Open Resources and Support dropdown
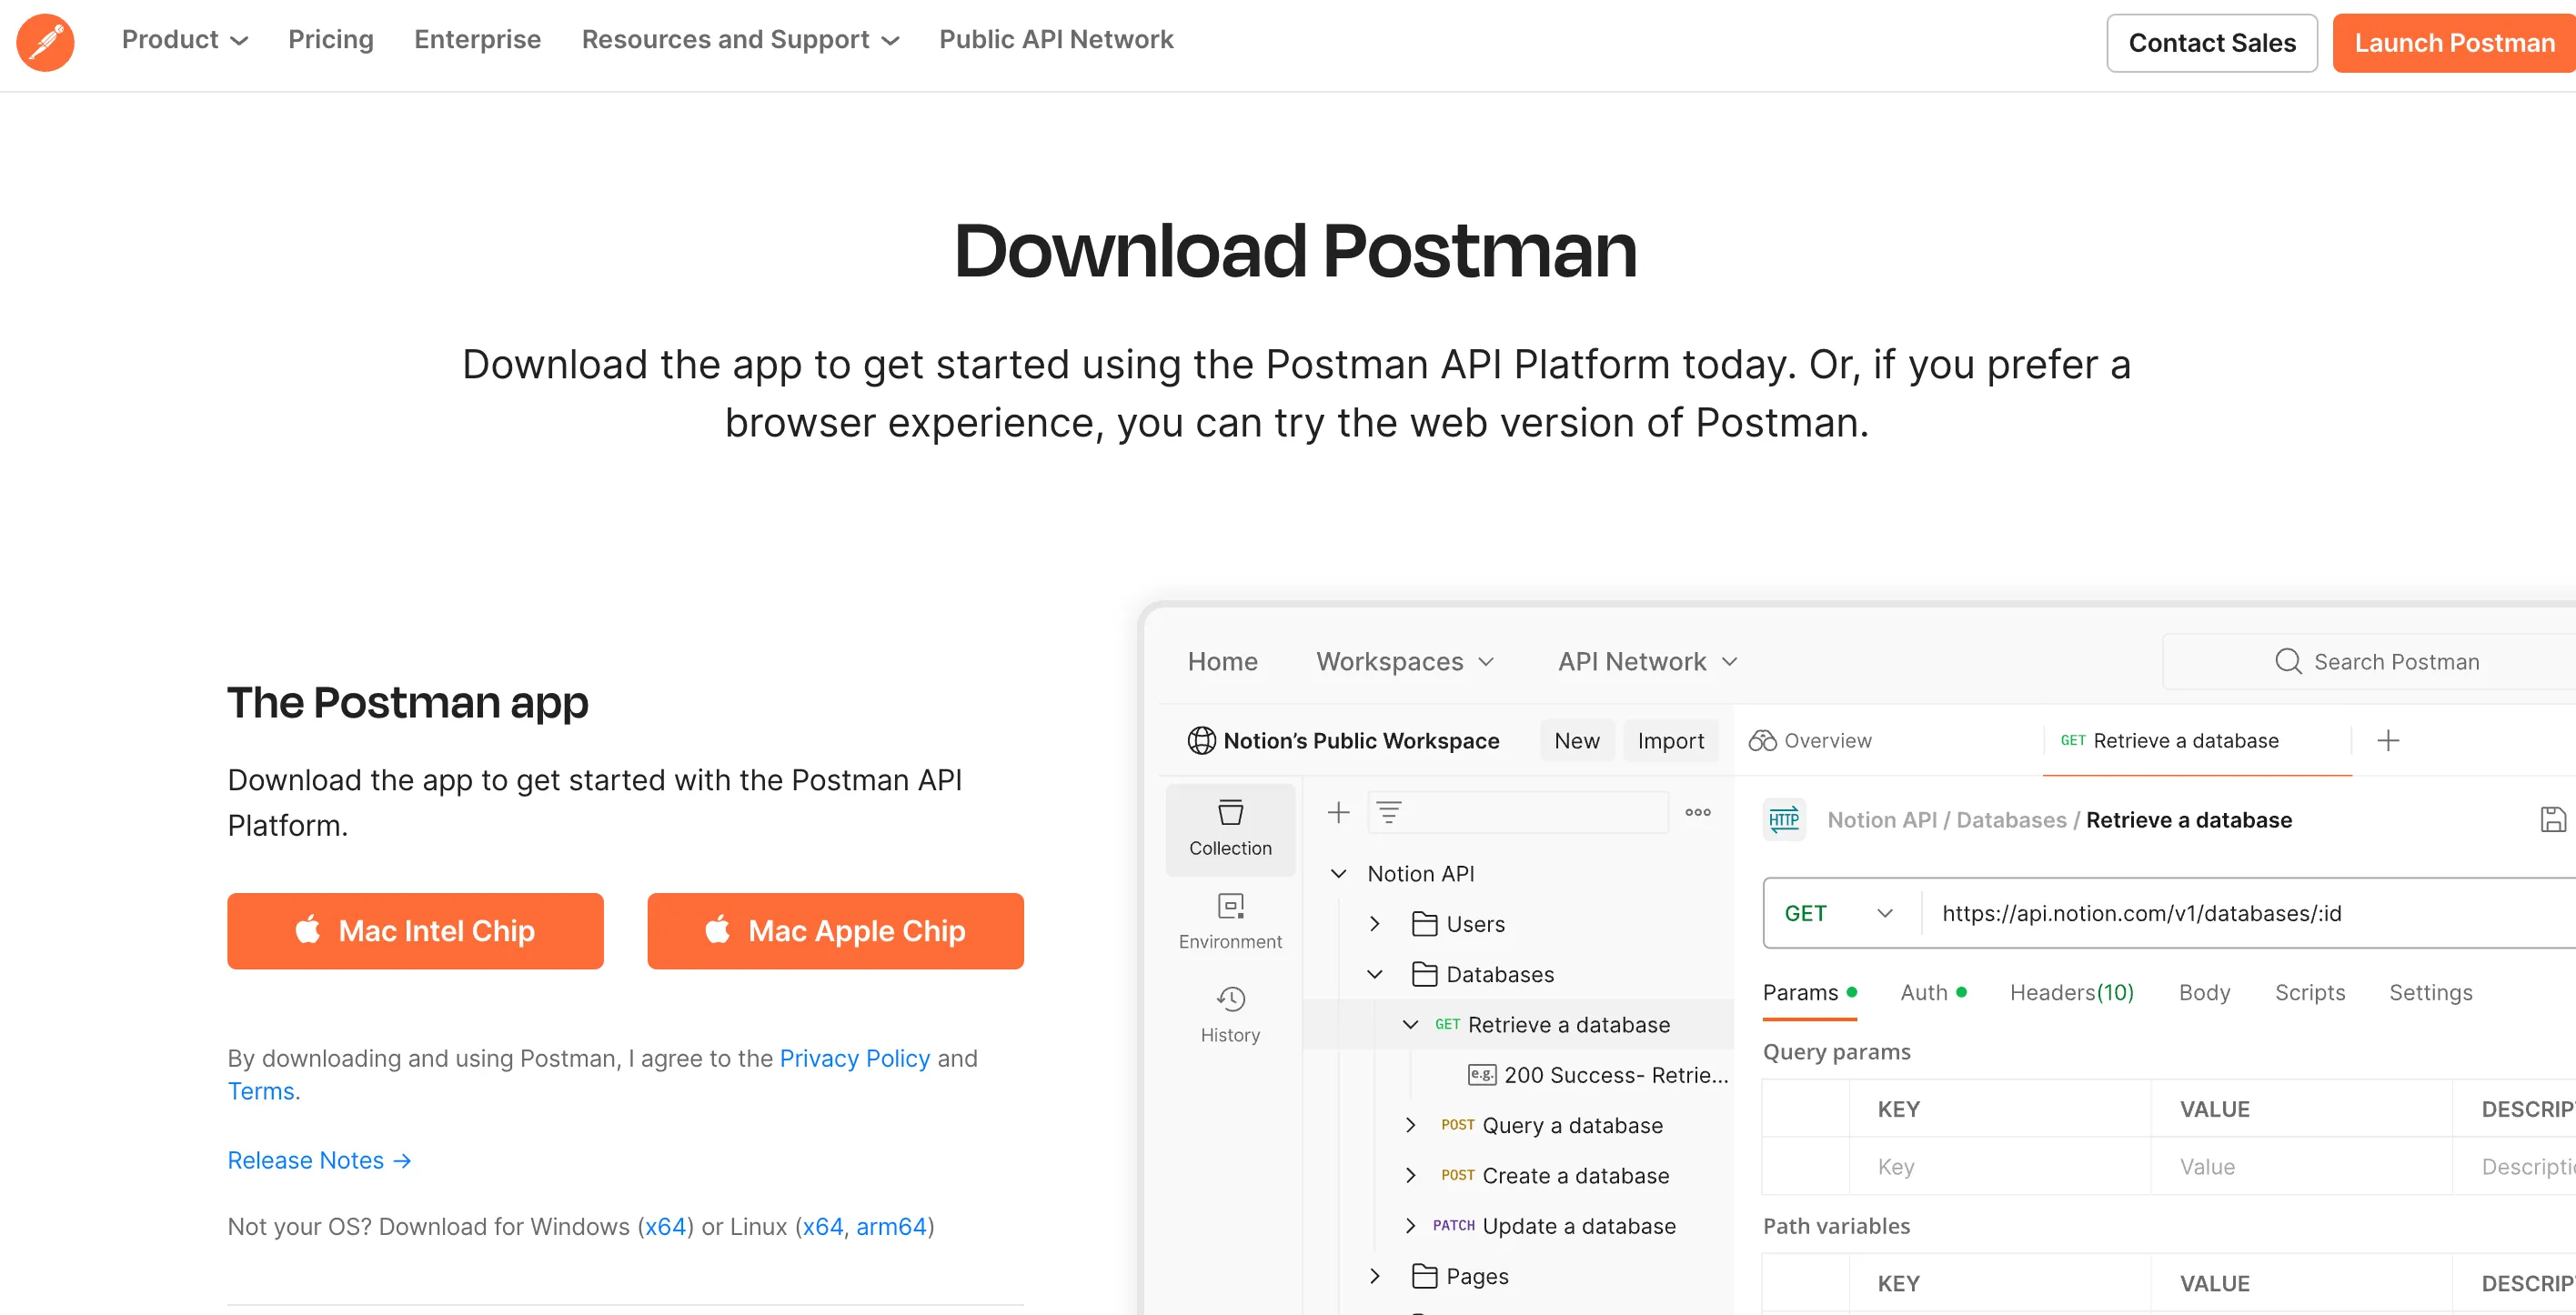The height and width of the screenshot is (1315, 2576). [x=740, y=40]
